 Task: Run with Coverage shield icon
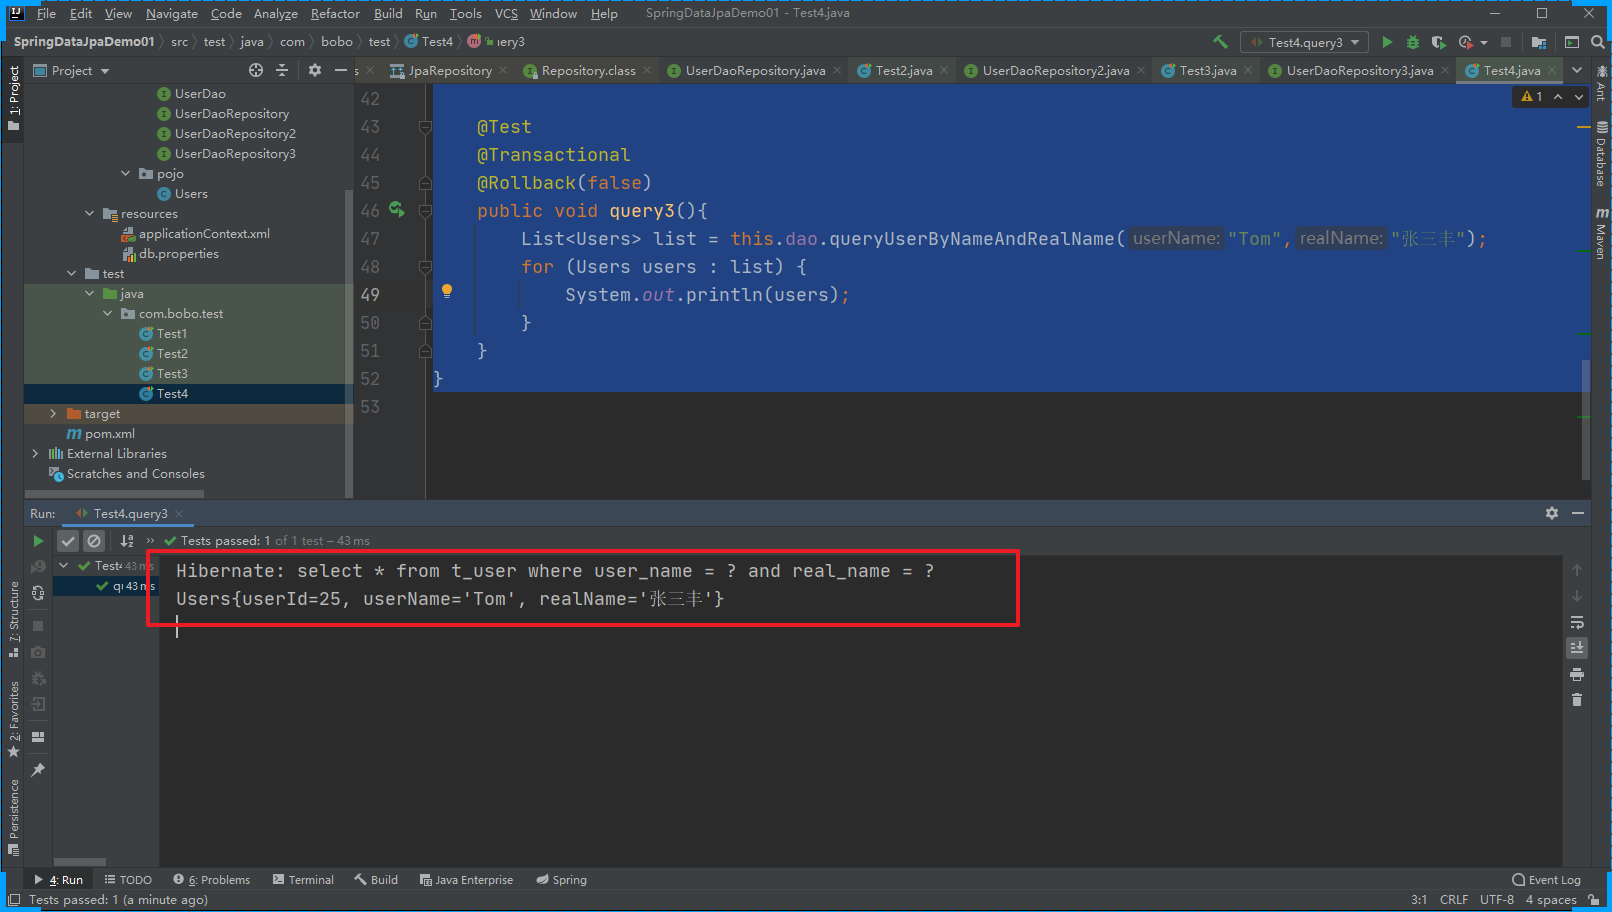[x=1438, y=42]
